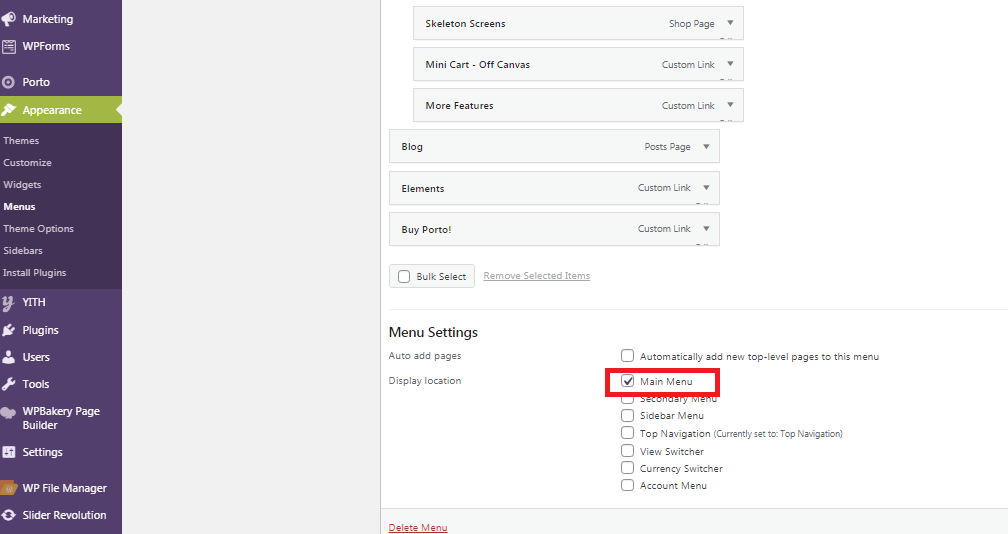
Task: Click the Users person icon
Action: 8,357
